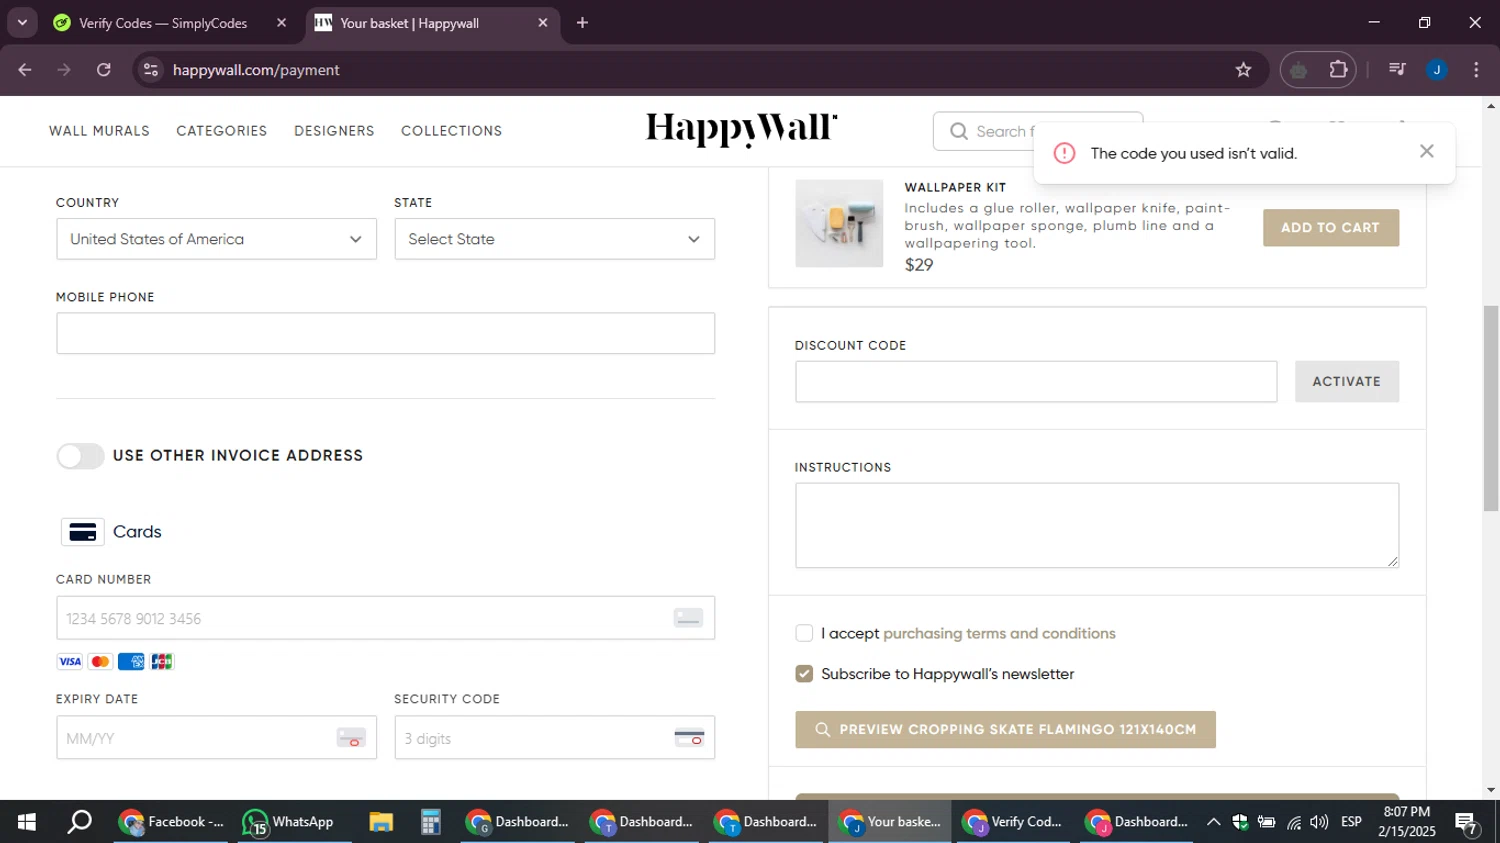This screenshot has height=843, width=1500.
Task: Open Chrome three-dot menu
Action: coord(1476,70)
